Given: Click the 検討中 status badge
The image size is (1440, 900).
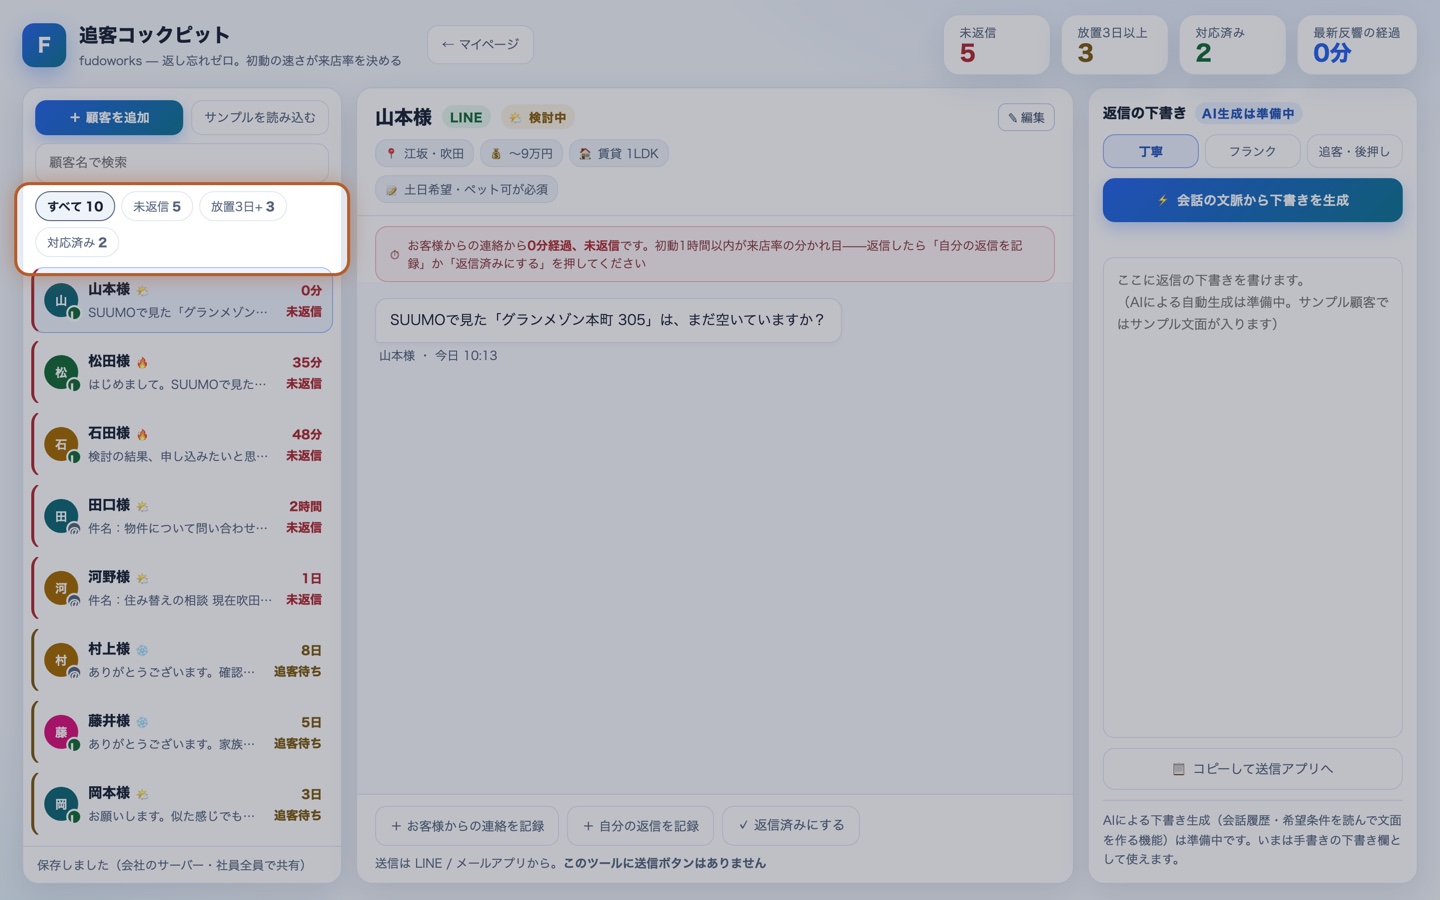Looking at the screenshot, I should (x=538, y=117).
